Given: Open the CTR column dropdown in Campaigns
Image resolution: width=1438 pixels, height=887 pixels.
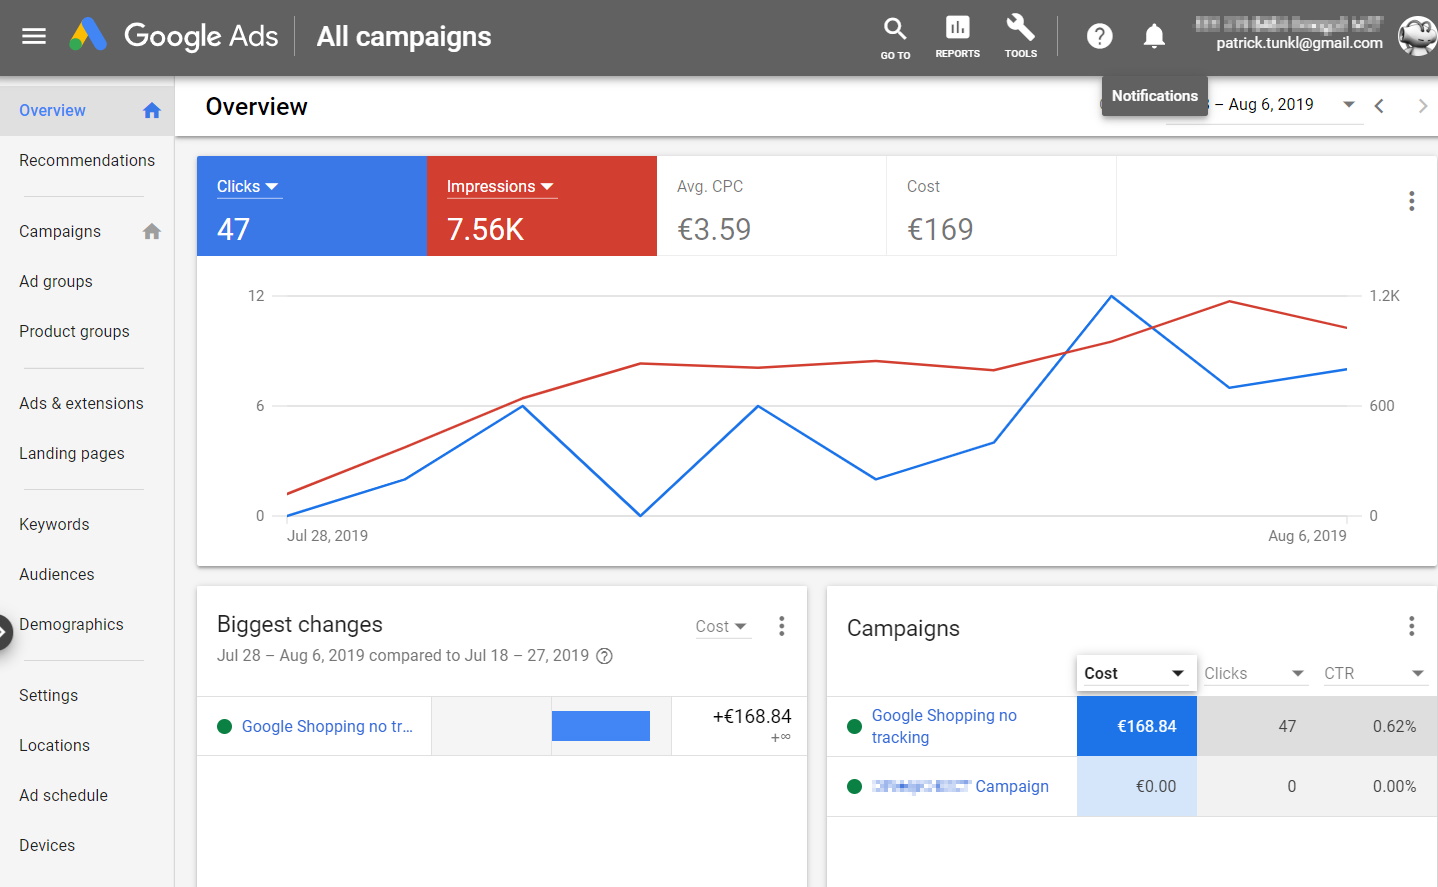Looking at the screenshot, I should pos(1375,673).
